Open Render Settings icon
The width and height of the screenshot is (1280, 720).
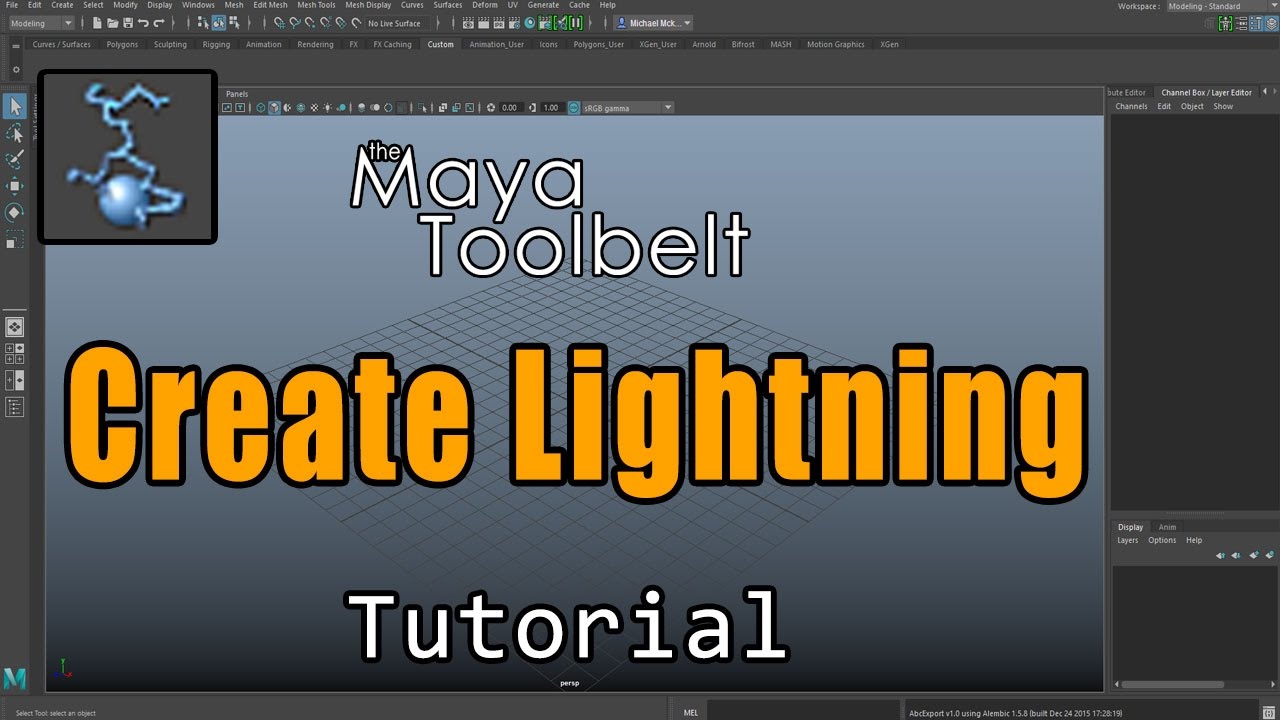point(513,22)
